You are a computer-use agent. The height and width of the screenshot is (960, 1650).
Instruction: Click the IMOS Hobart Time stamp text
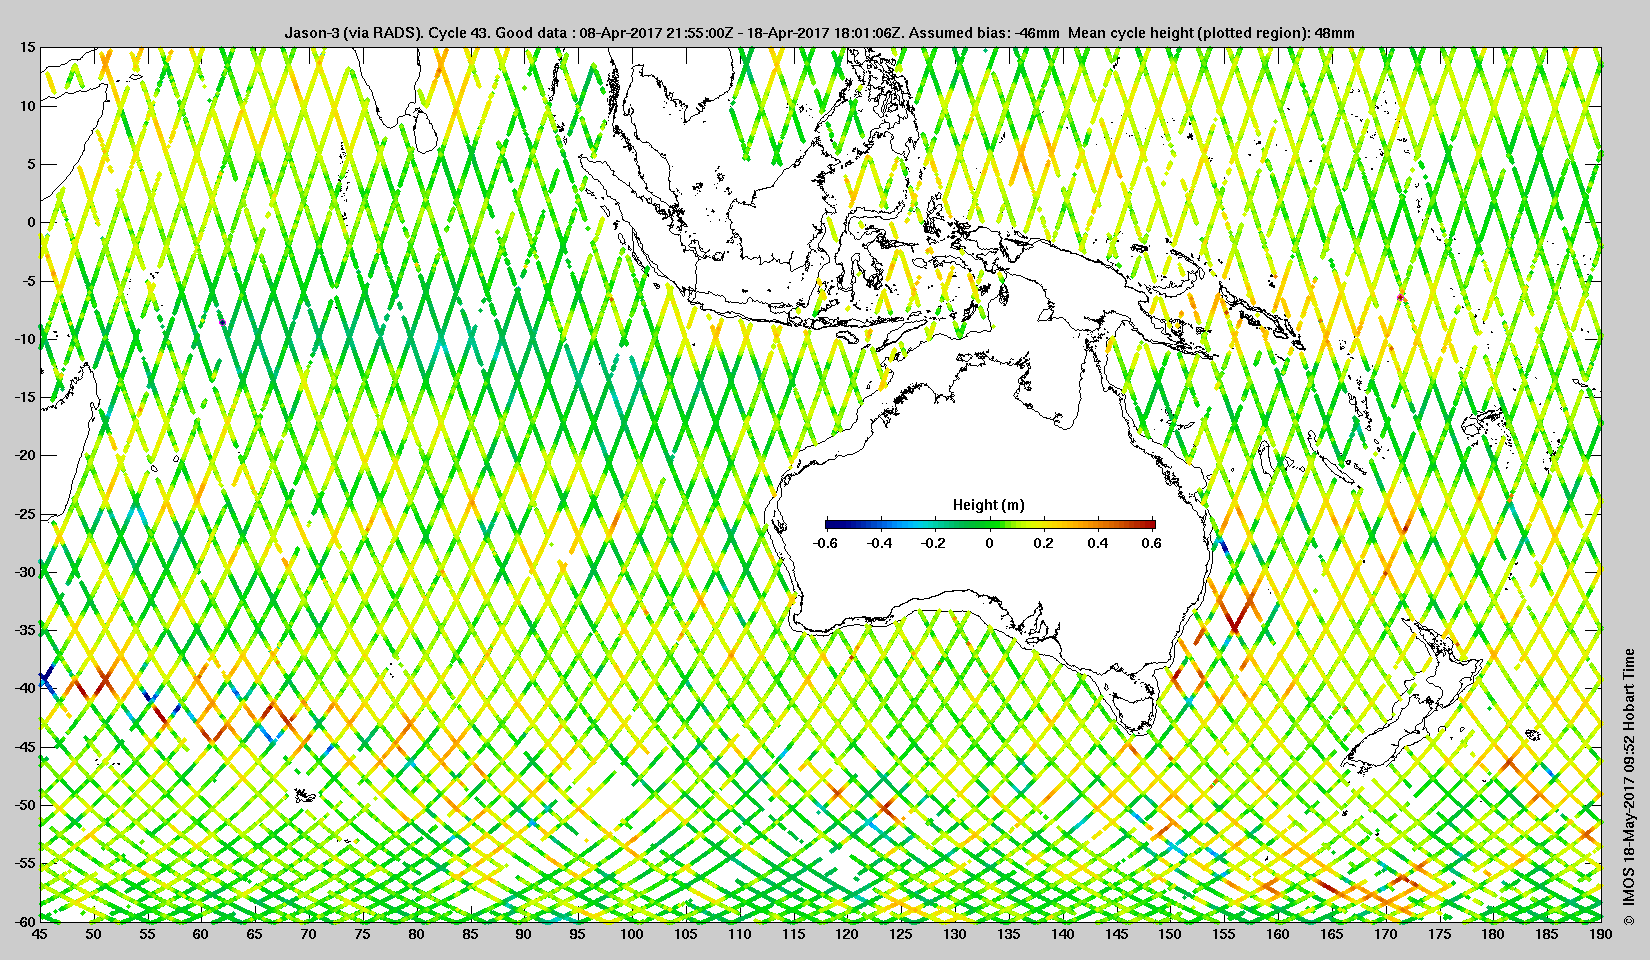(1629, 786)
